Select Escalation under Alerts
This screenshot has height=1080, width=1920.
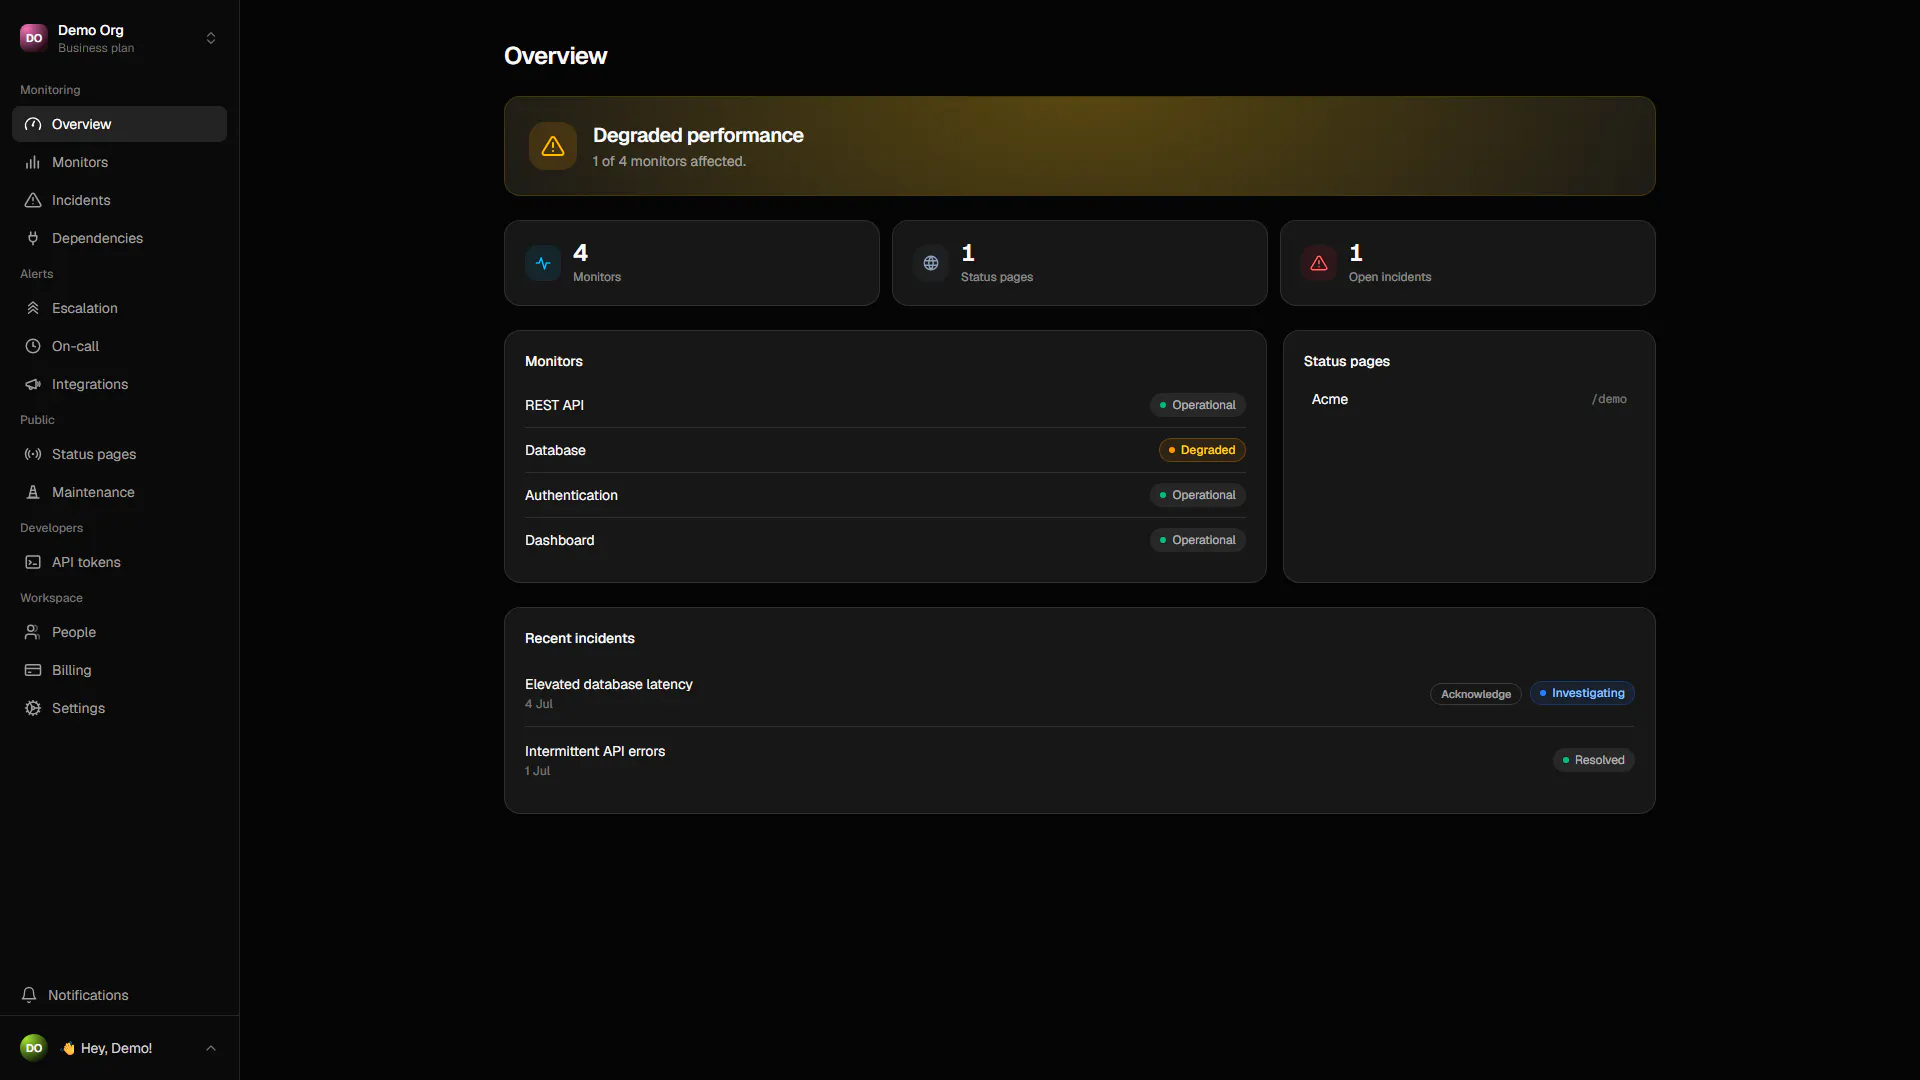tap(120, 308)
